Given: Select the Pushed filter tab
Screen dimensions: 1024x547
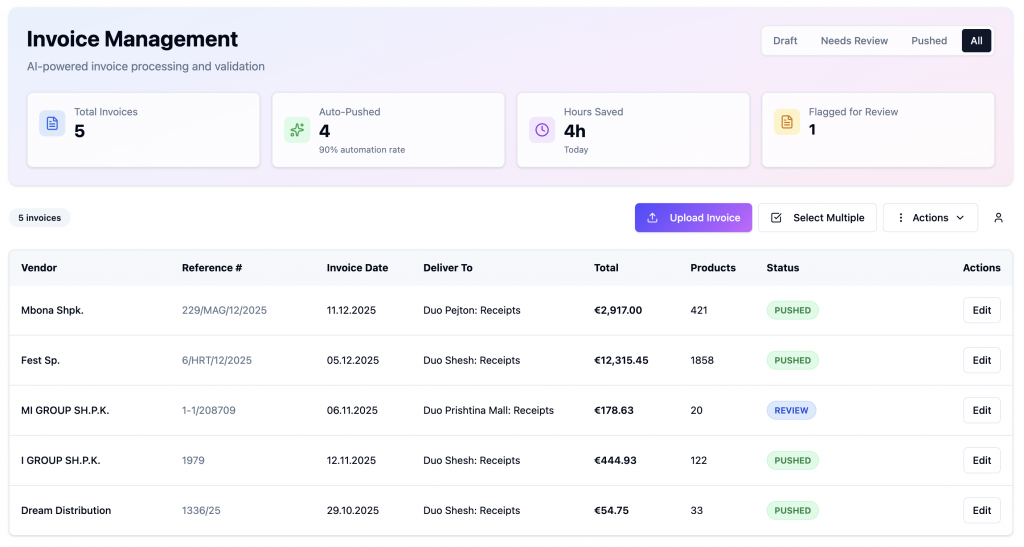Looking at the screenshot, I should tap(929, 40).
